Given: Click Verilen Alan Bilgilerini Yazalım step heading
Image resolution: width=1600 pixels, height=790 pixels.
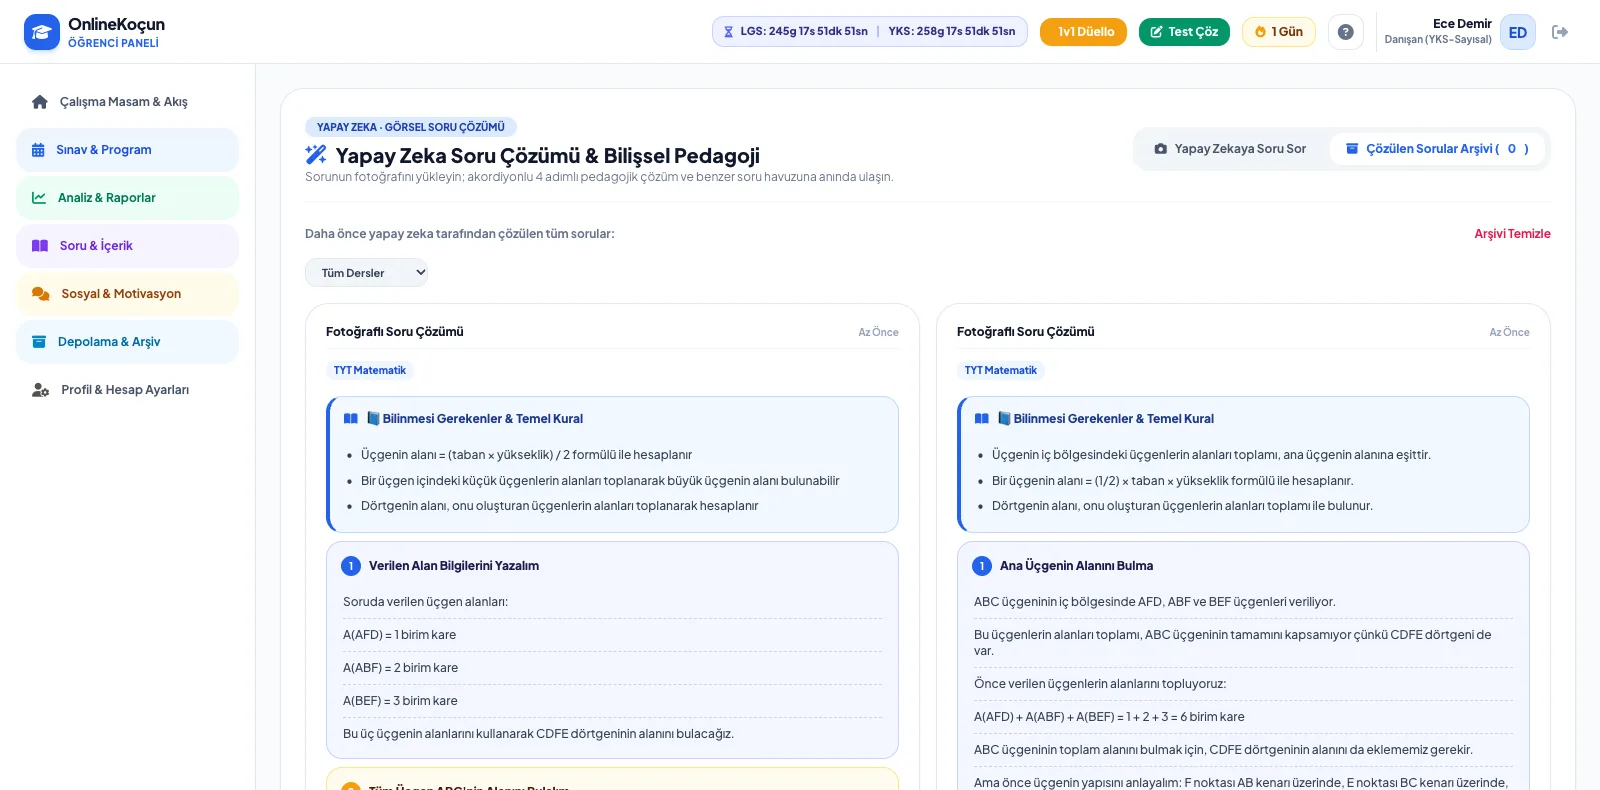Looking at the screenshot, I should [454, 566].
